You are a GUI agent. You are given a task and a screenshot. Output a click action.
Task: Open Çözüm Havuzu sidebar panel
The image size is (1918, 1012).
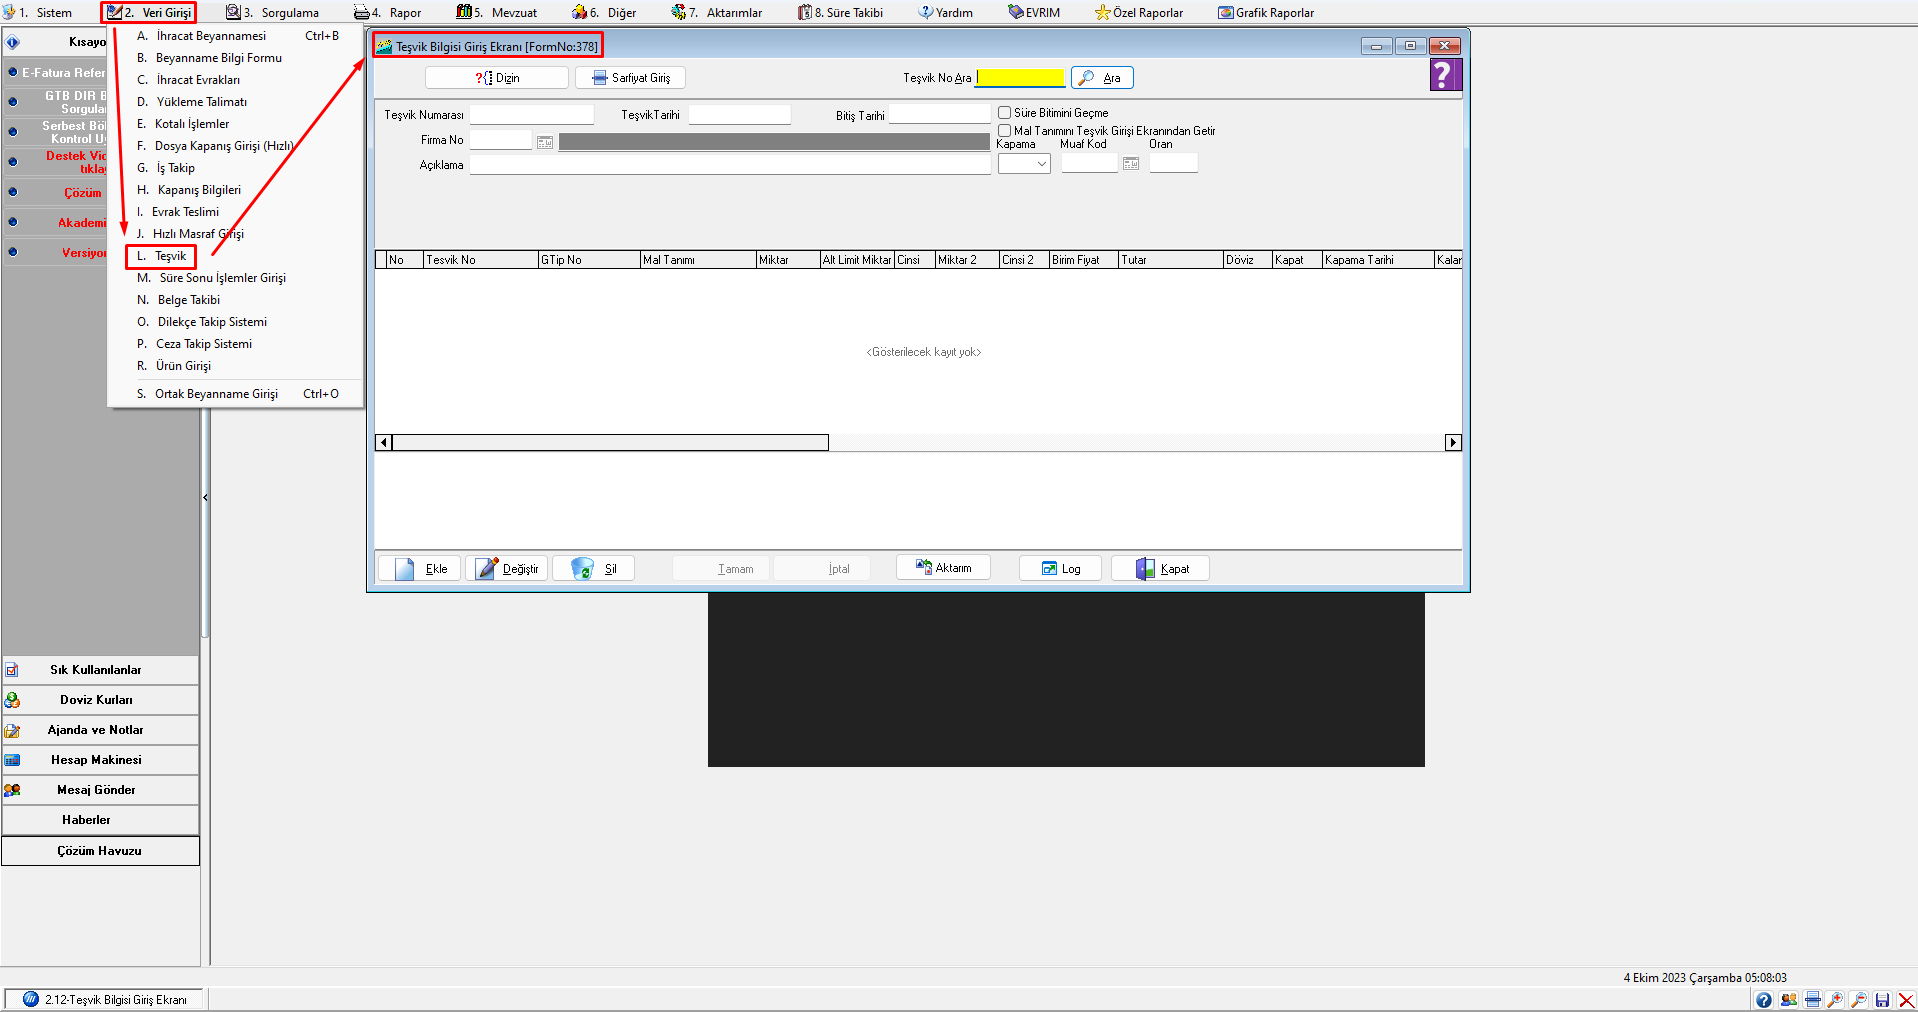pyautogui.click(x=100, y=851)
